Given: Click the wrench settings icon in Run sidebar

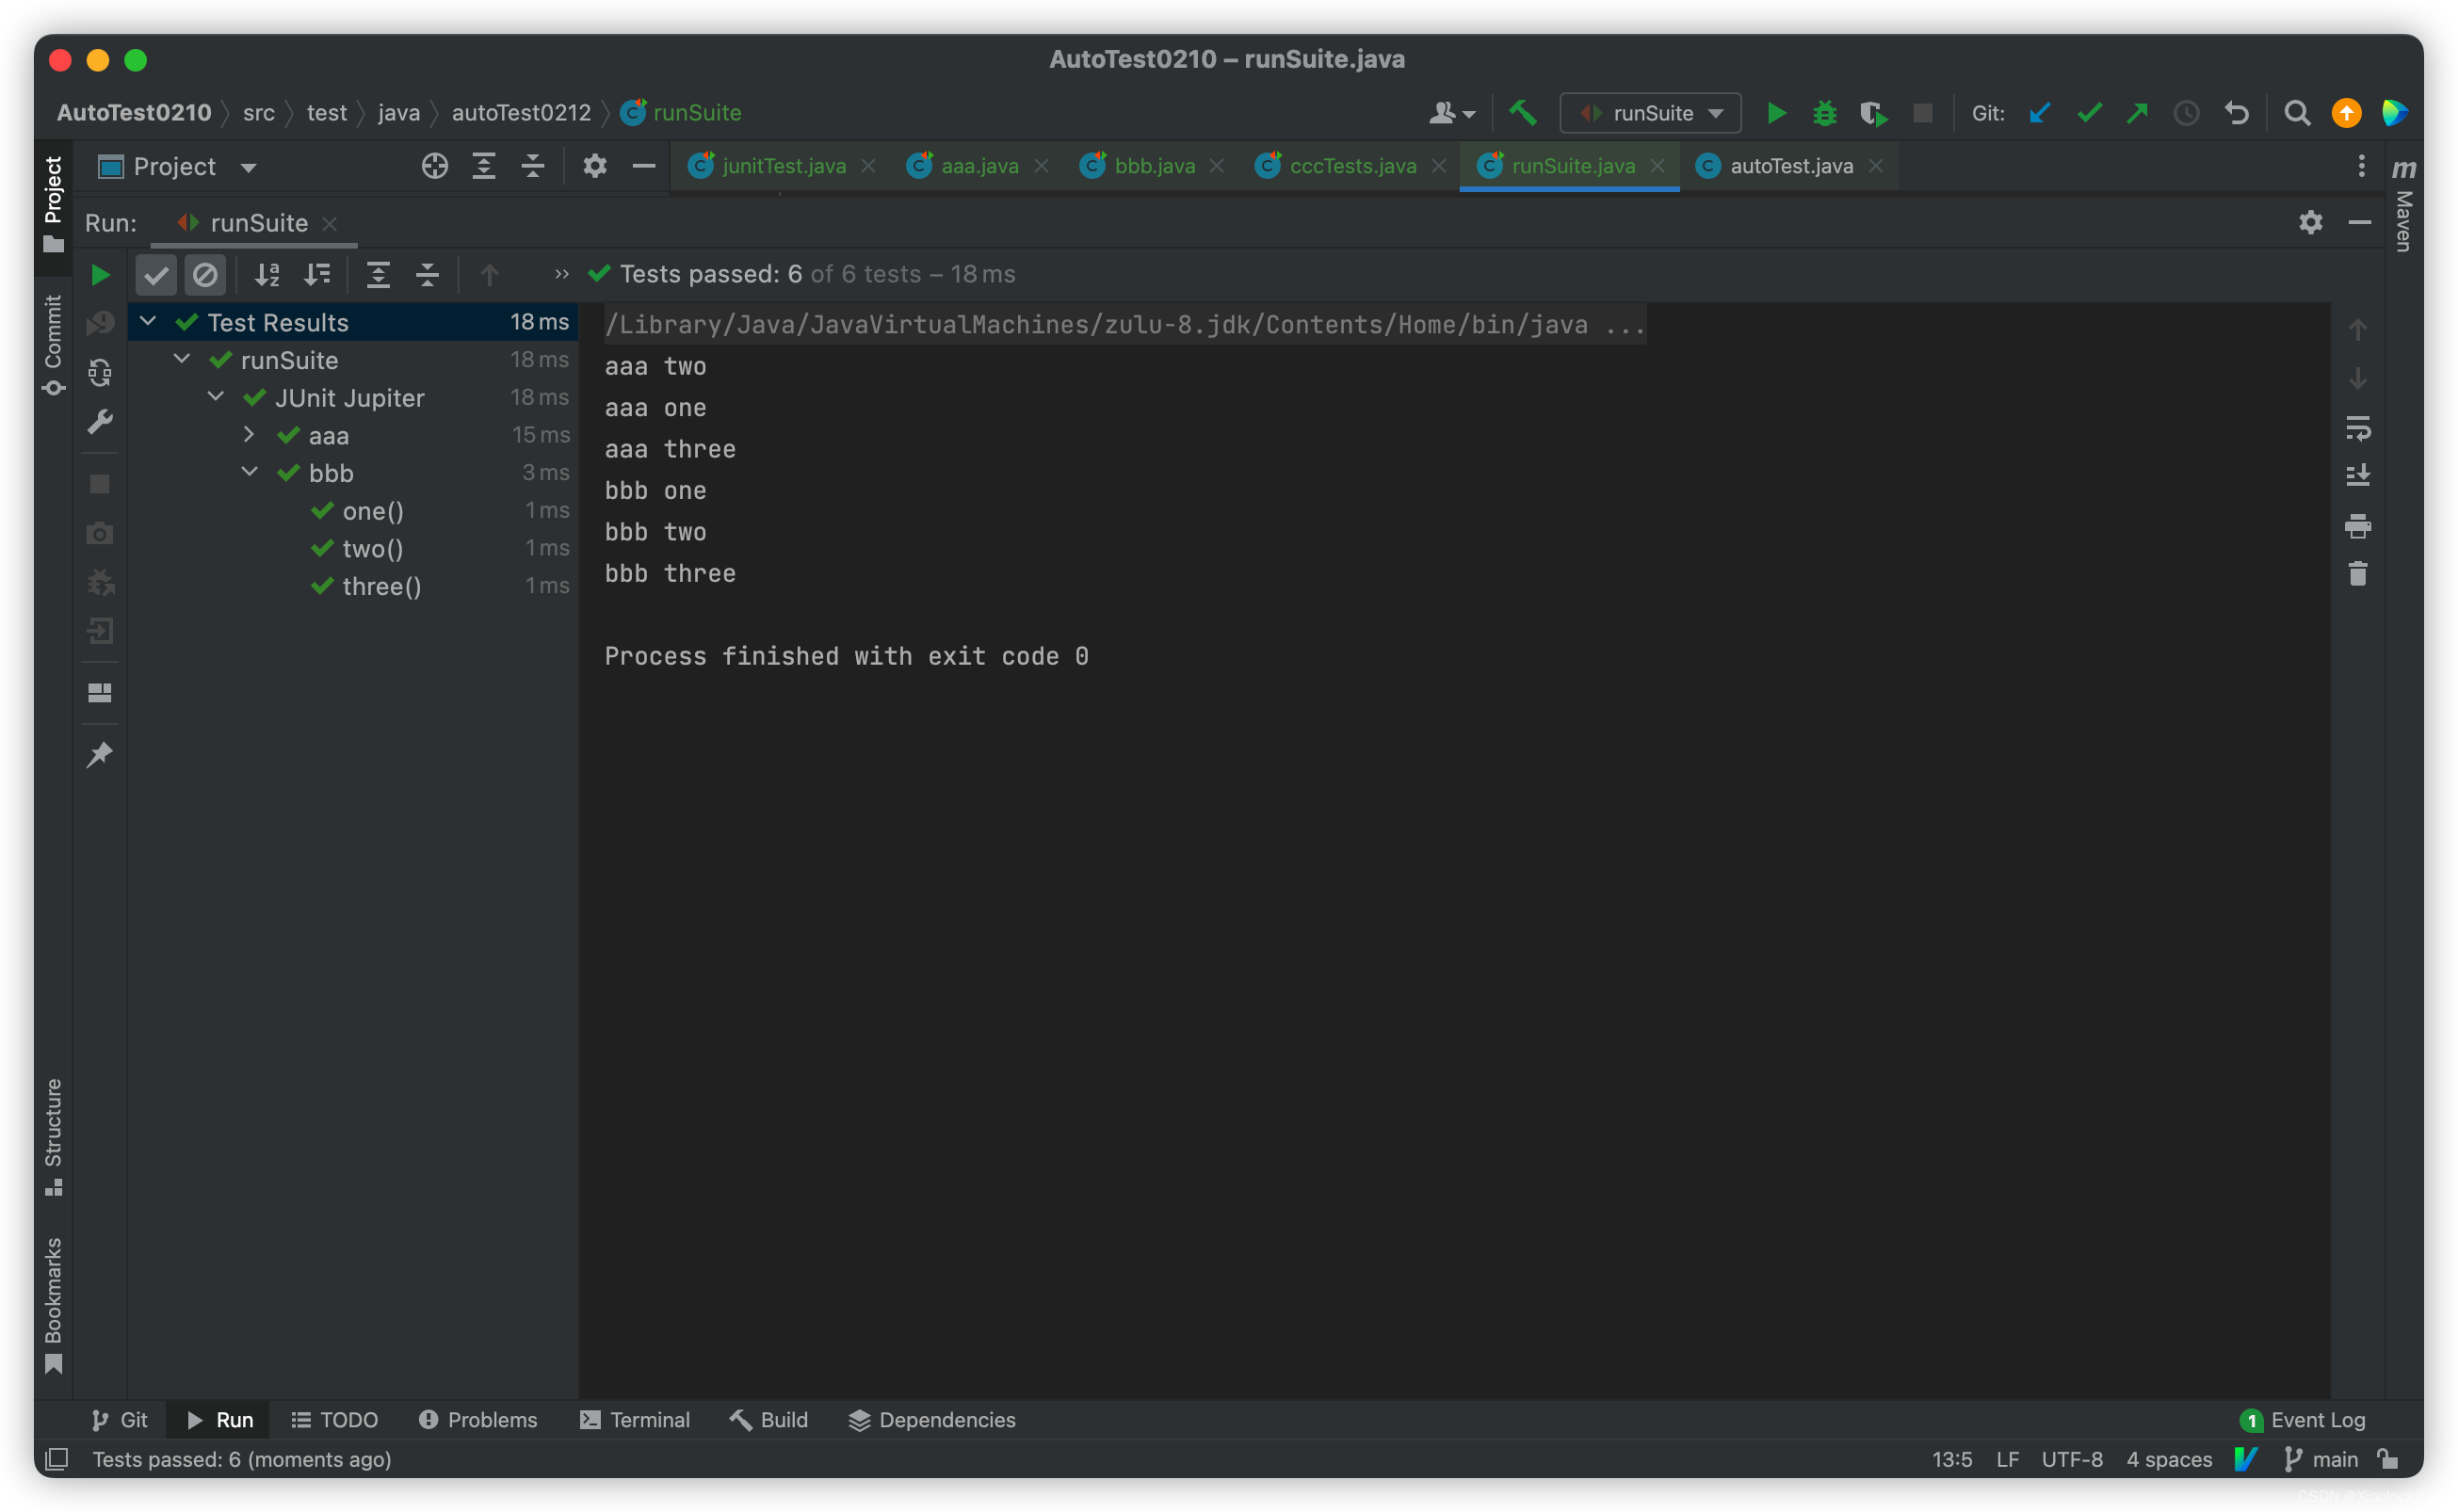Looking at the screenshot, I should point(100,422).
